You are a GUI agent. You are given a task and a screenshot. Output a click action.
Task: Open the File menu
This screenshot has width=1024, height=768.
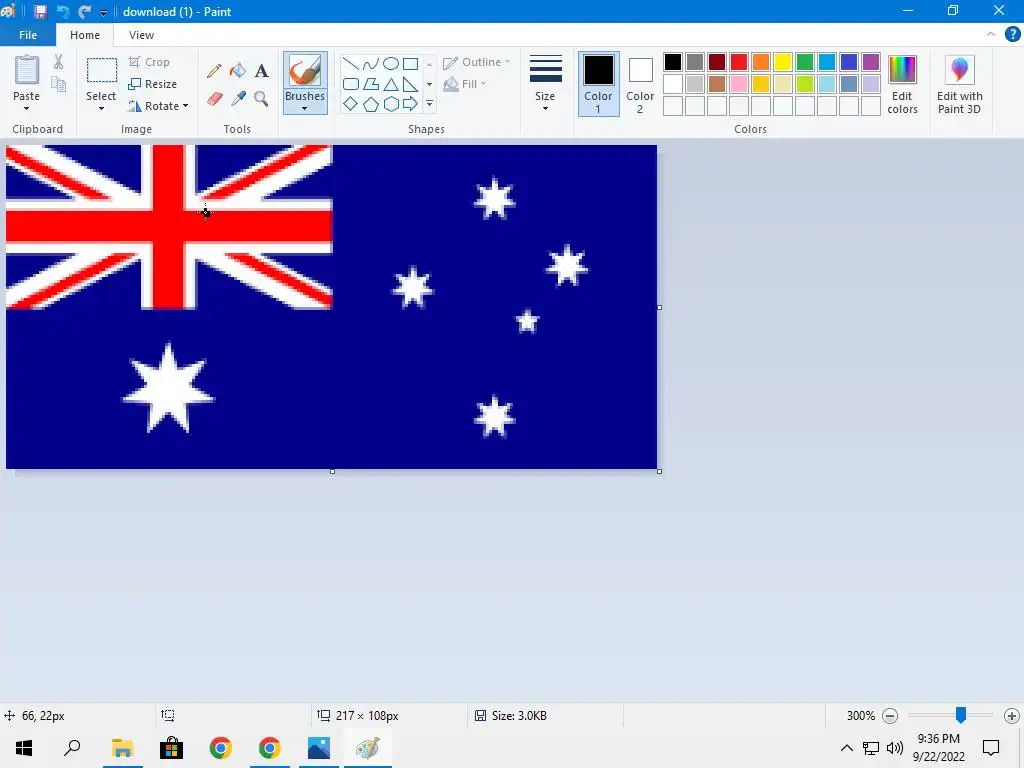[28, 35]
